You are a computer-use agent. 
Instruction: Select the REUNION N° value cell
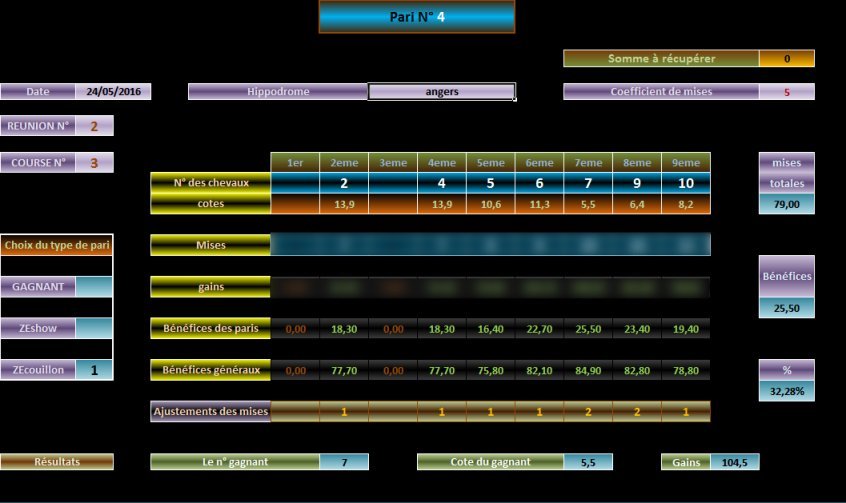94,126
